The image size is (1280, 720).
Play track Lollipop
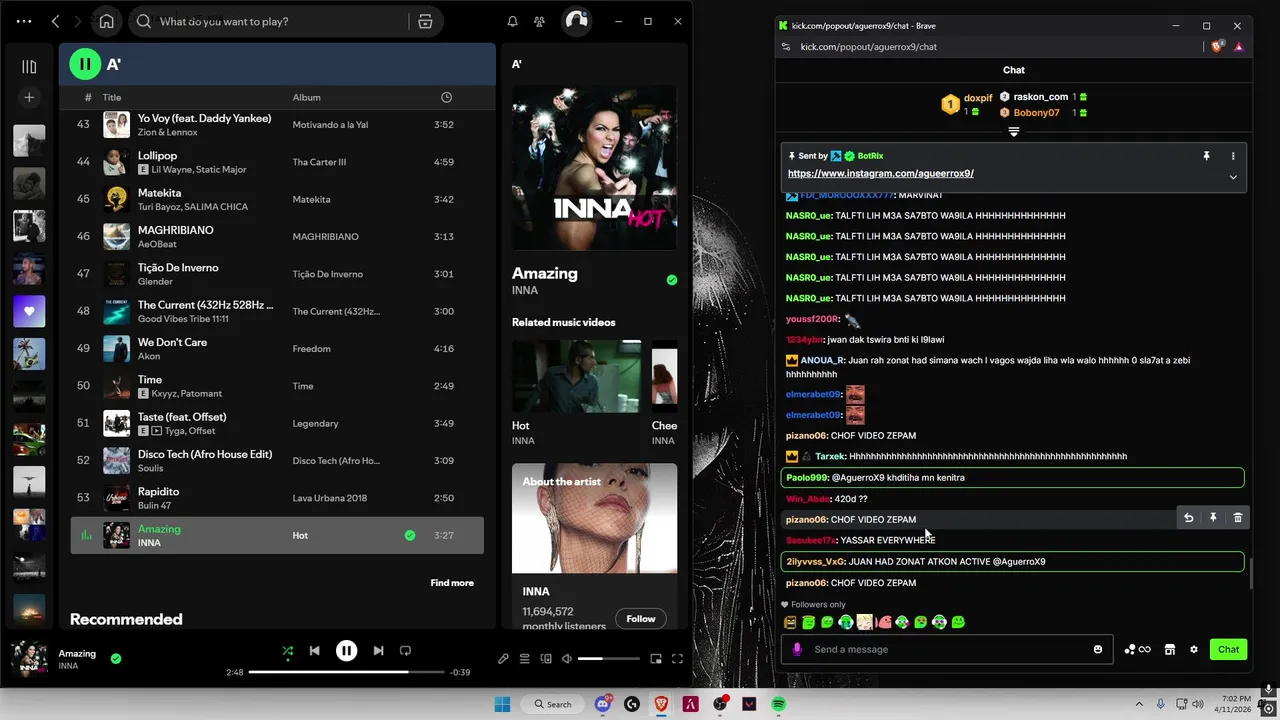[x=157, y=155]
